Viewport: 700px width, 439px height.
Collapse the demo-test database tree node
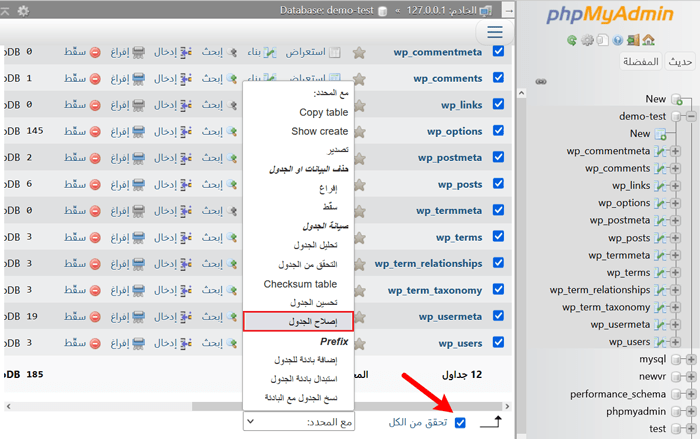point(691,117)
